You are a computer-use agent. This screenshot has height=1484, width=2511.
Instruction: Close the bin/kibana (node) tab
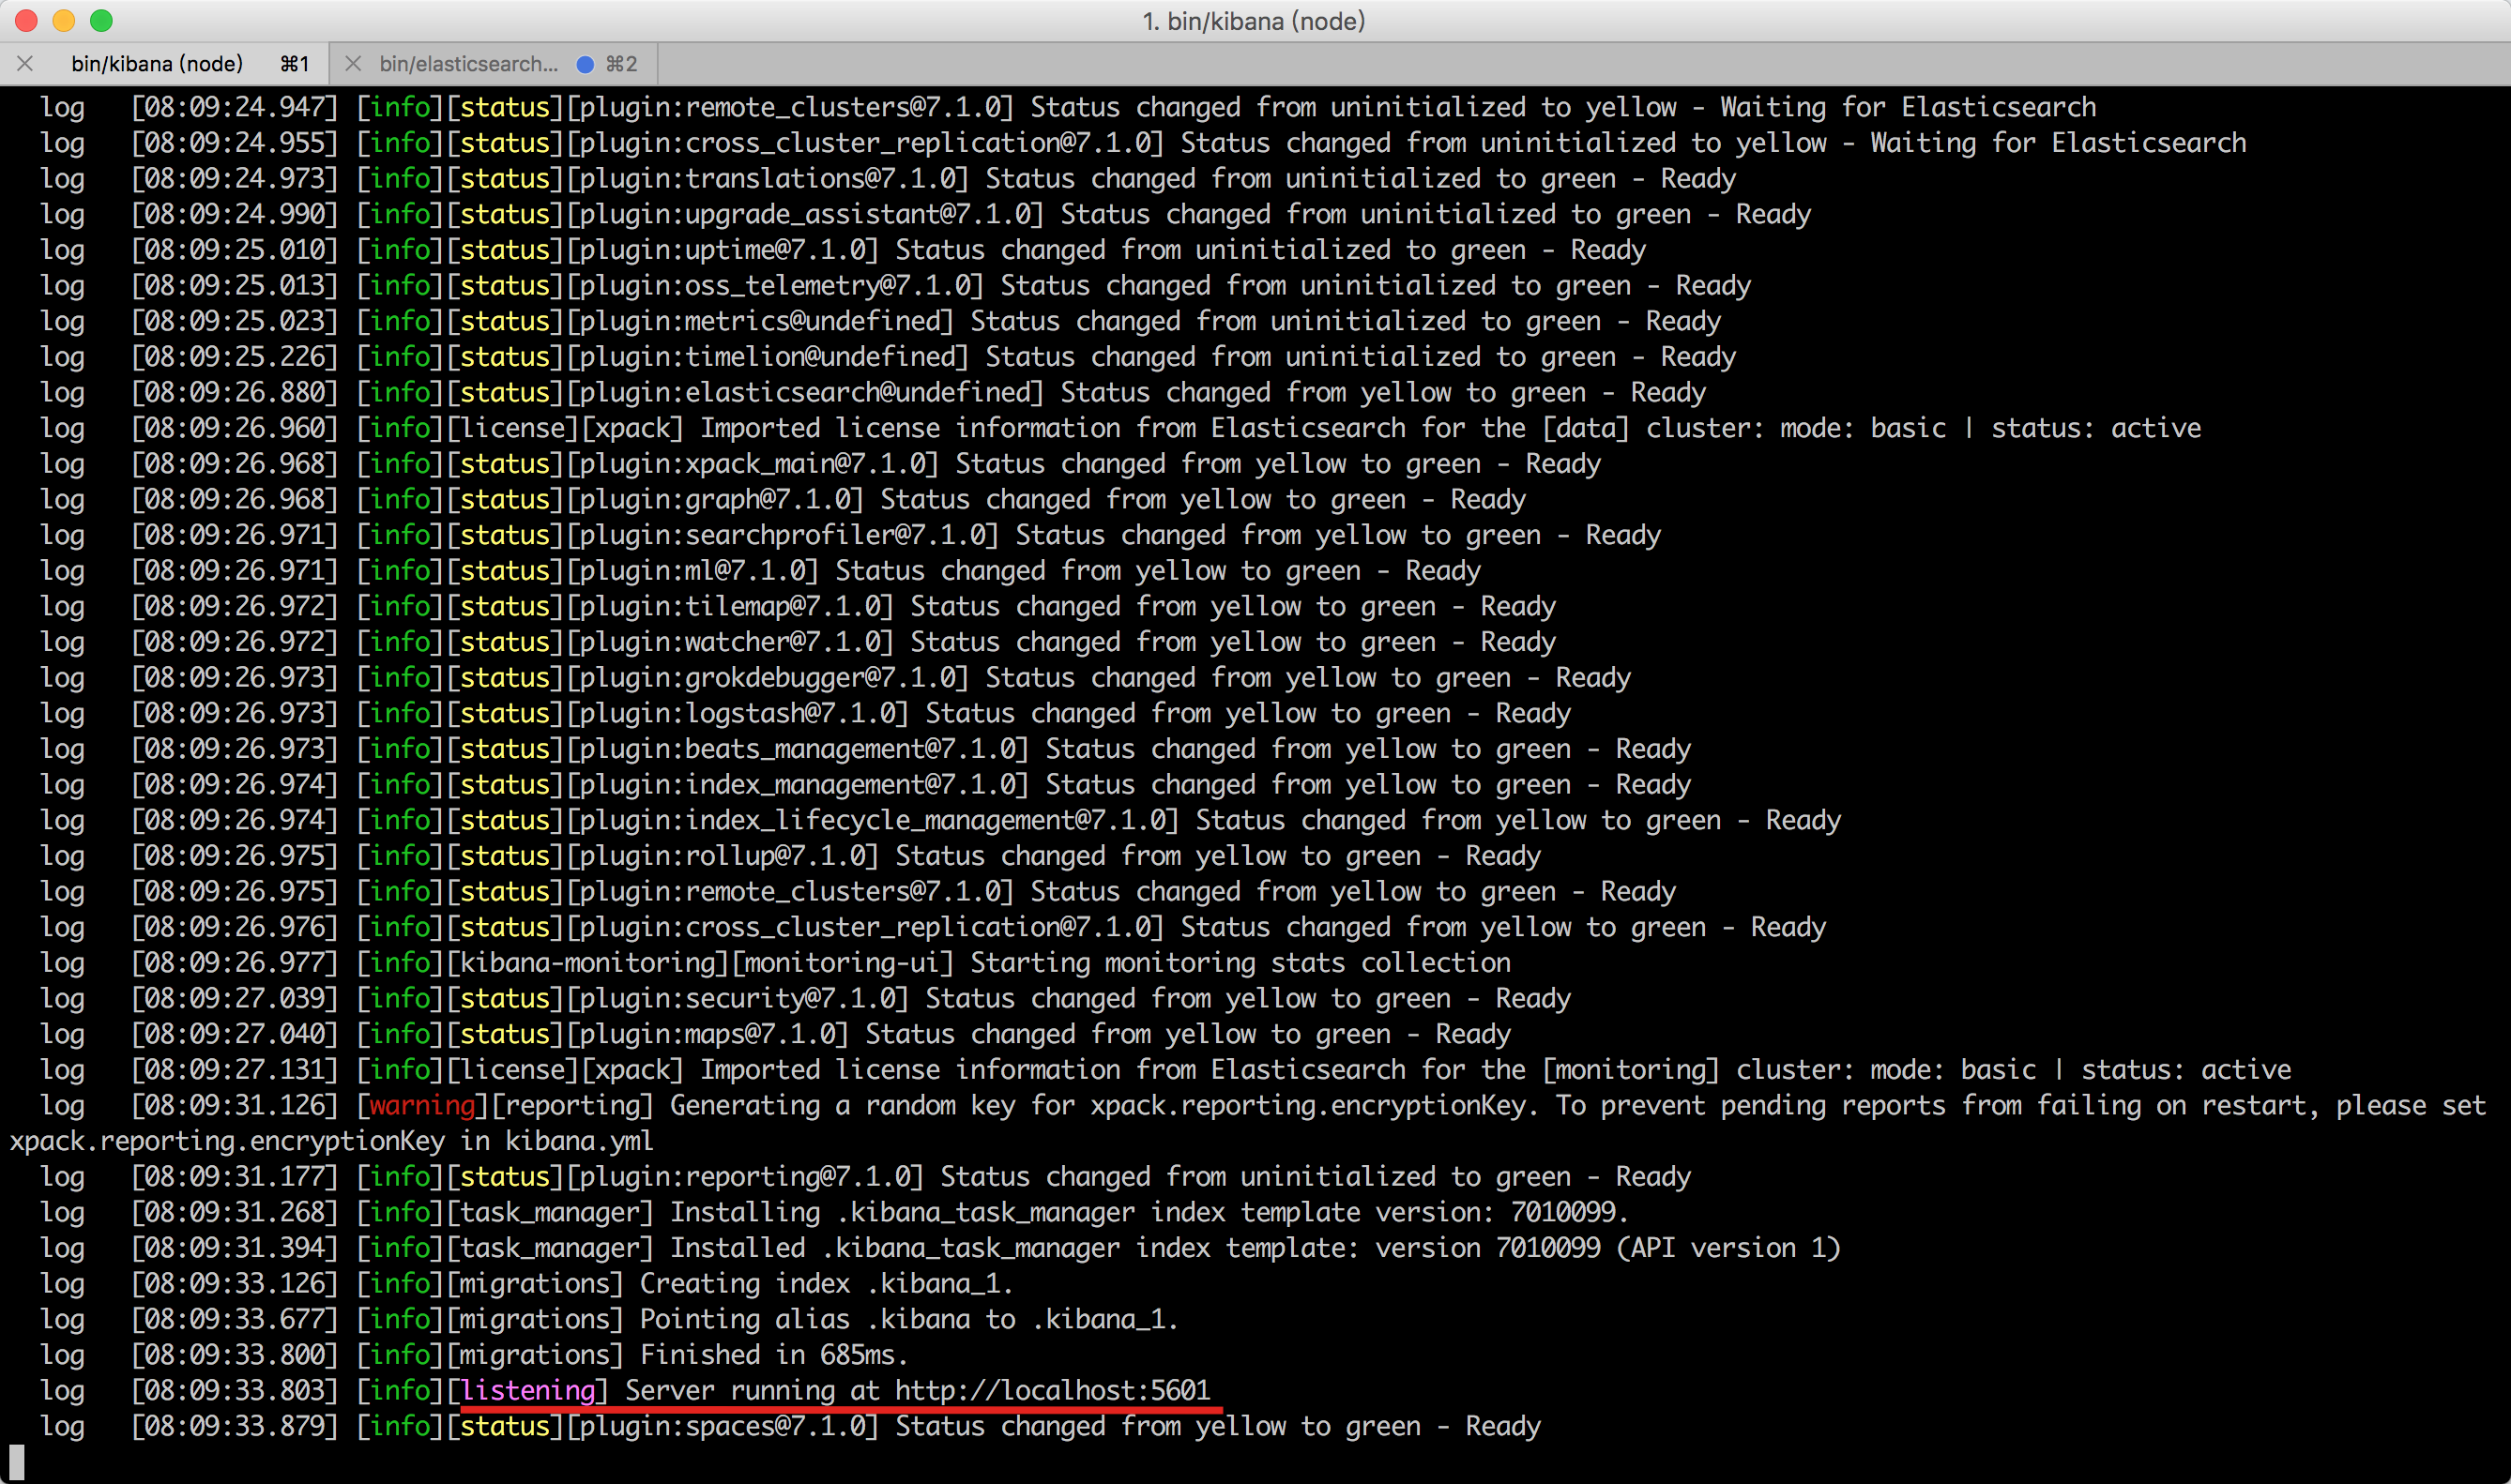[25, 64]
